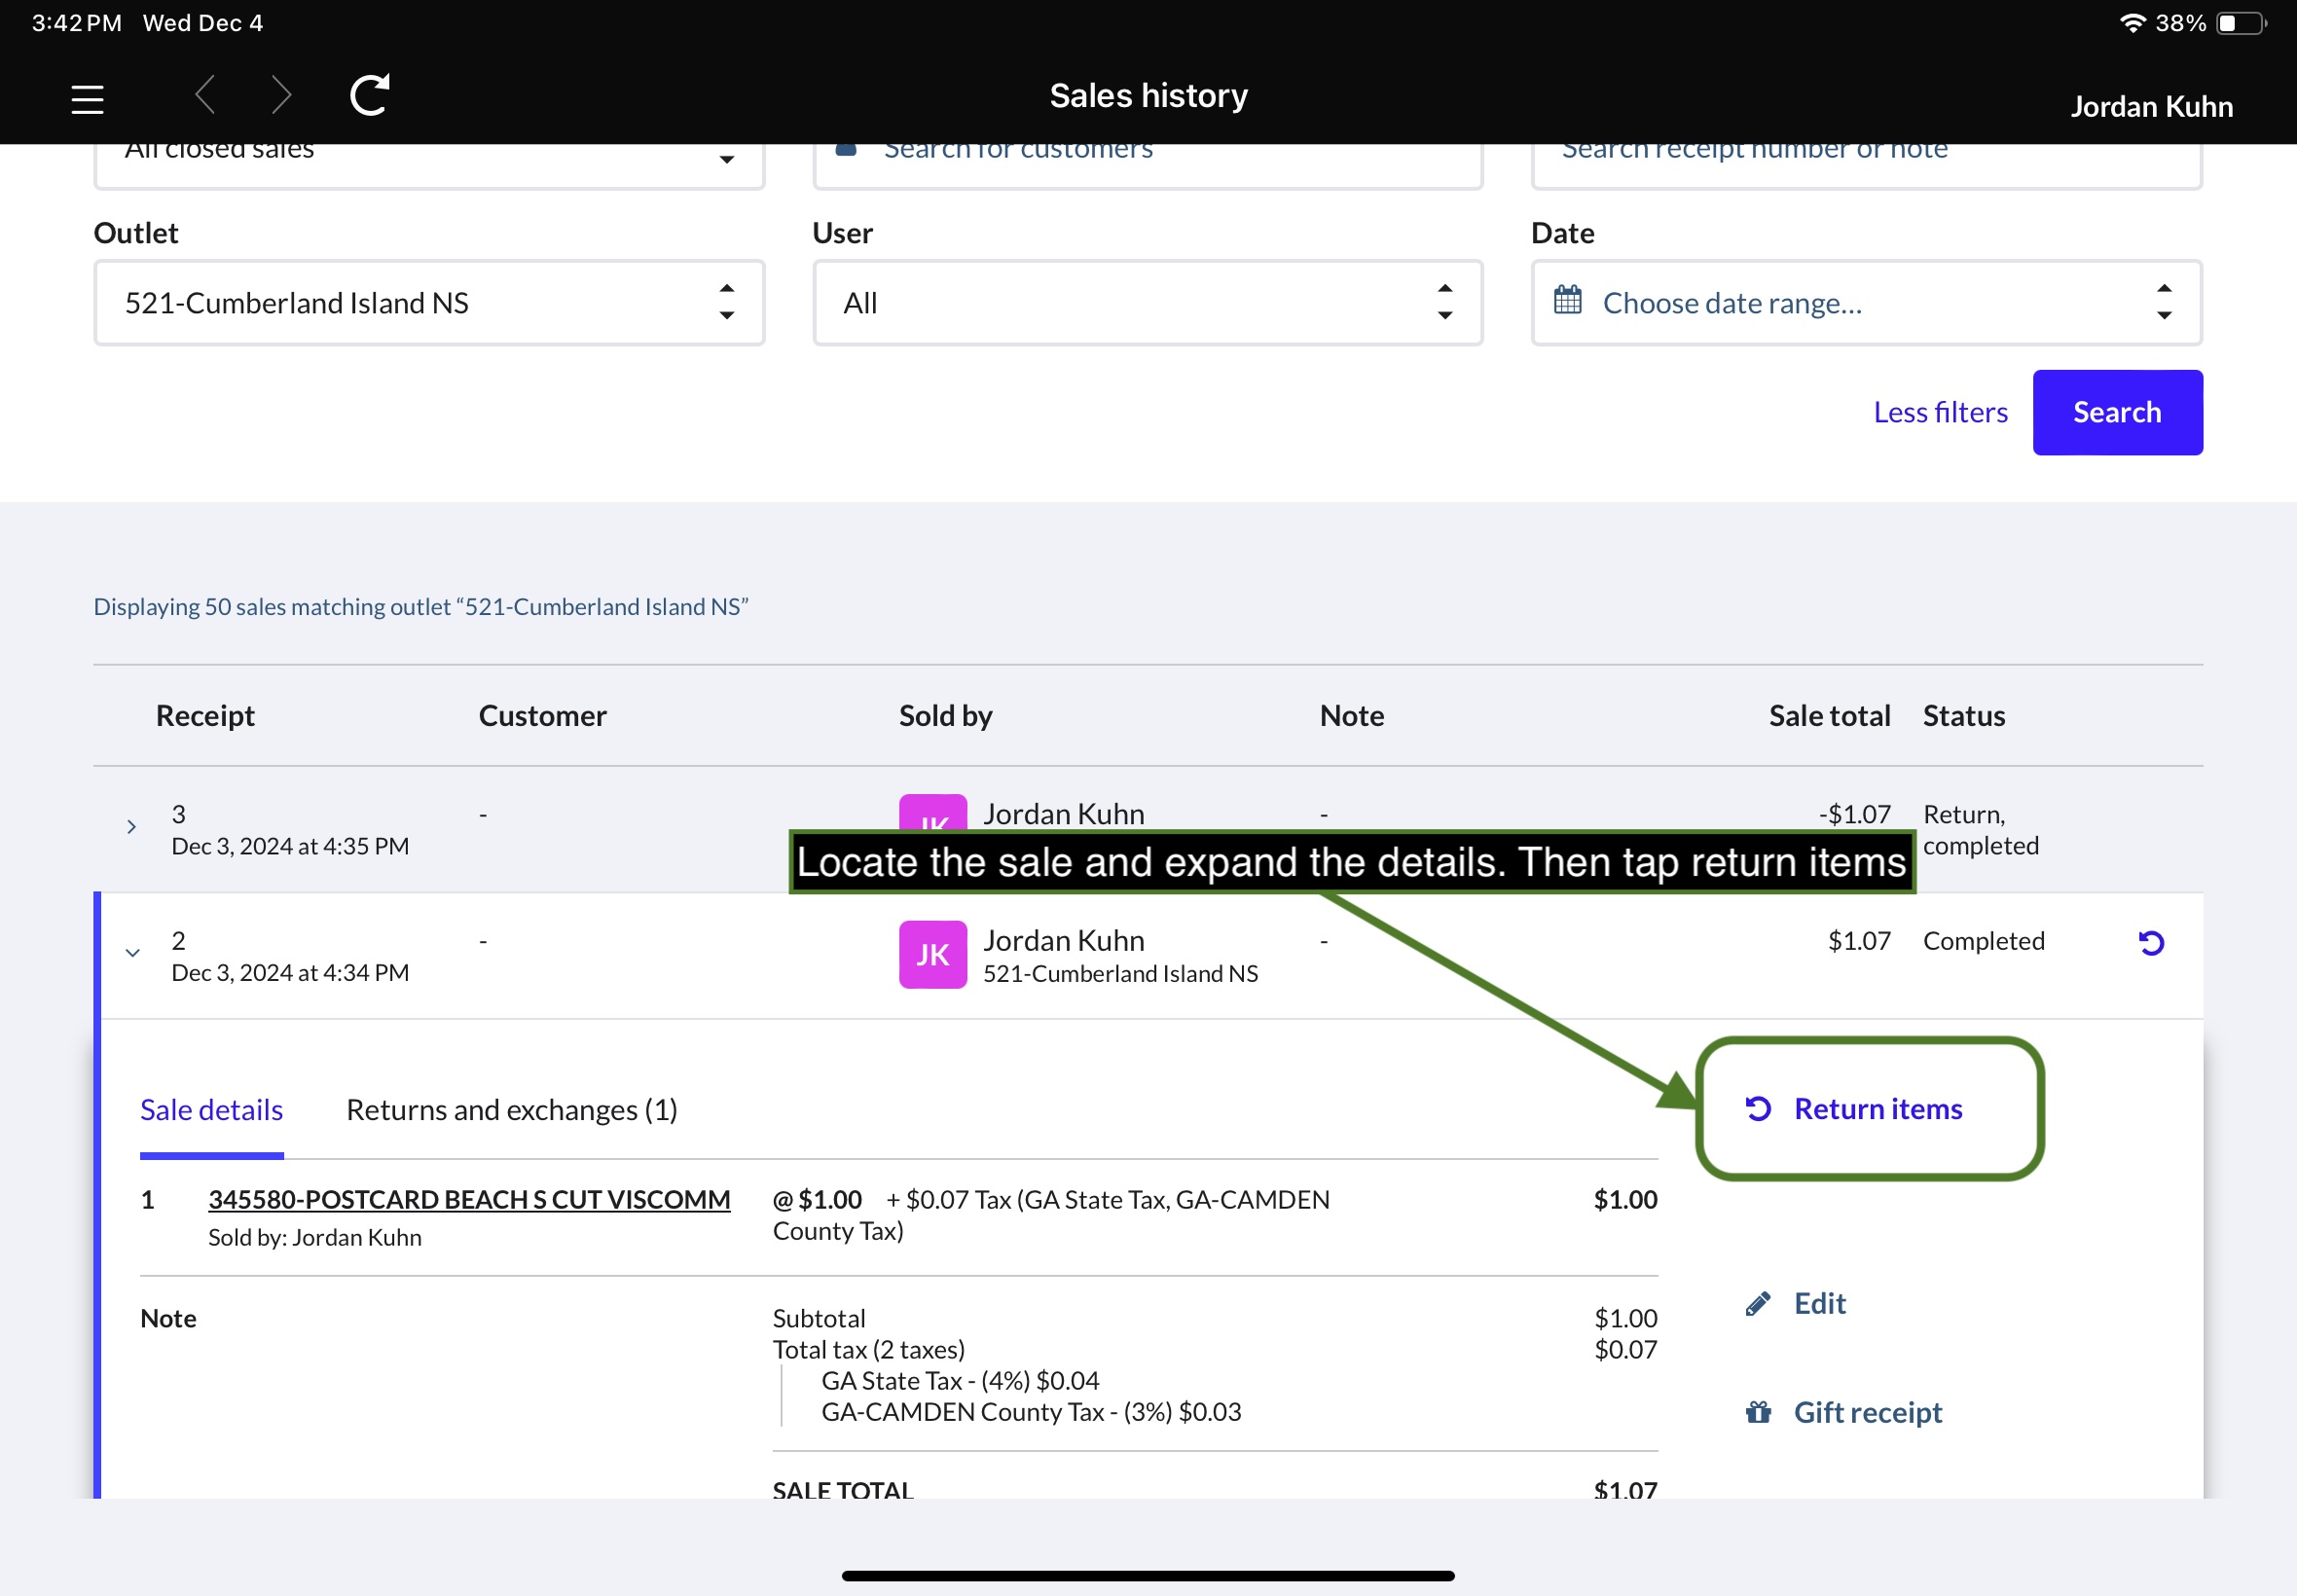Select the Customer column header

coord(542,715)
